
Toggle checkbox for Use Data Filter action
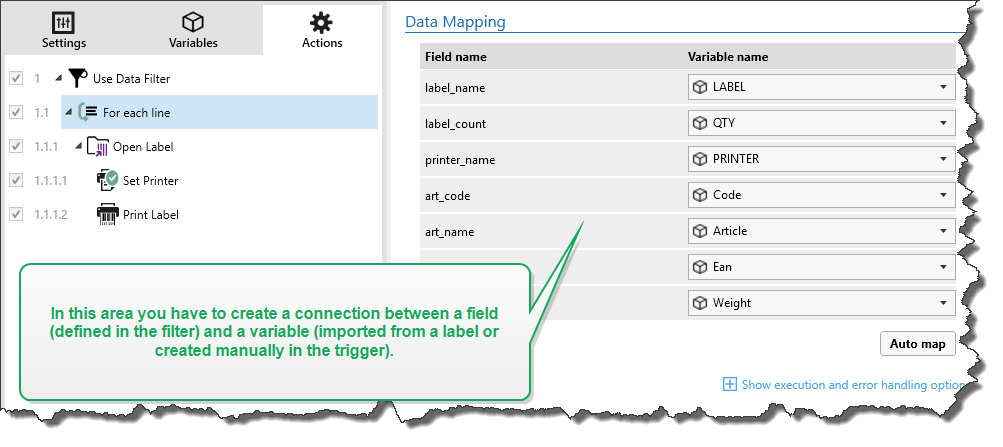tap(15, 78)
